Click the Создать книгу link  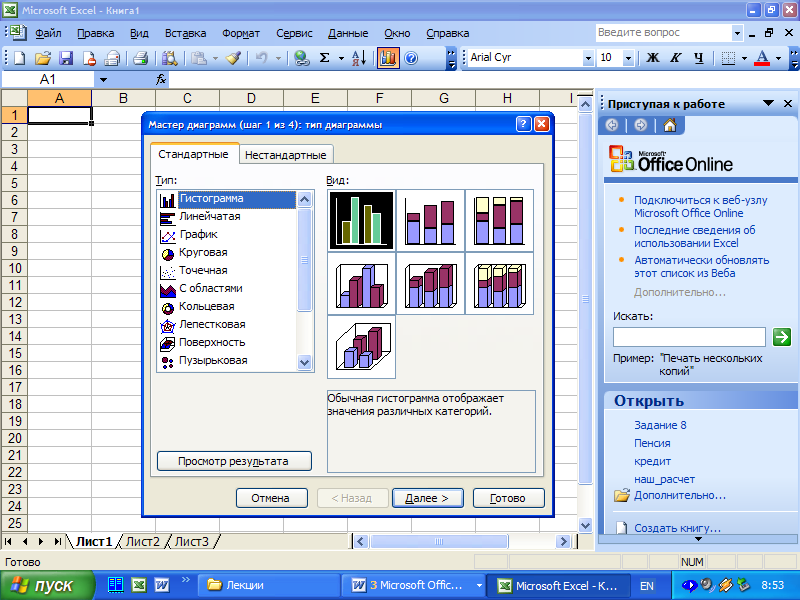pyautogui.click(x=678, y=528)
